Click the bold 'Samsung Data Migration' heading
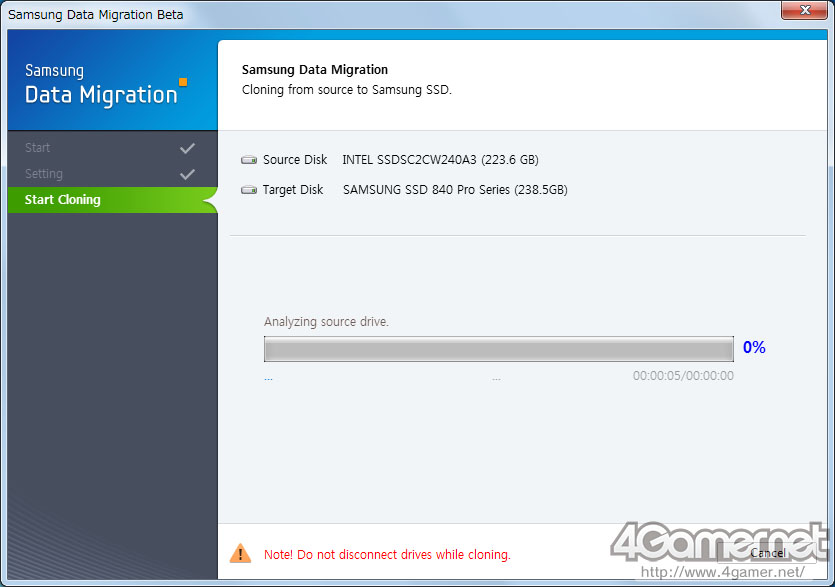 pyautogui.click(x=315, y=70)
